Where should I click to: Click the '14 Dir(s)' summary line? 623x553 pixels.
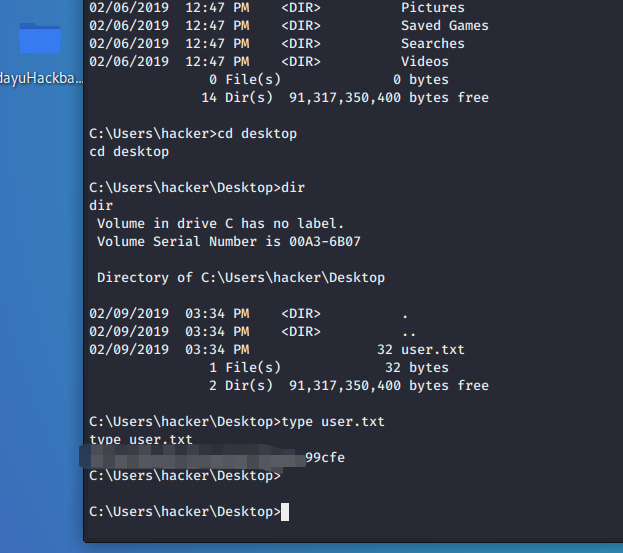(x=345, y=98)
